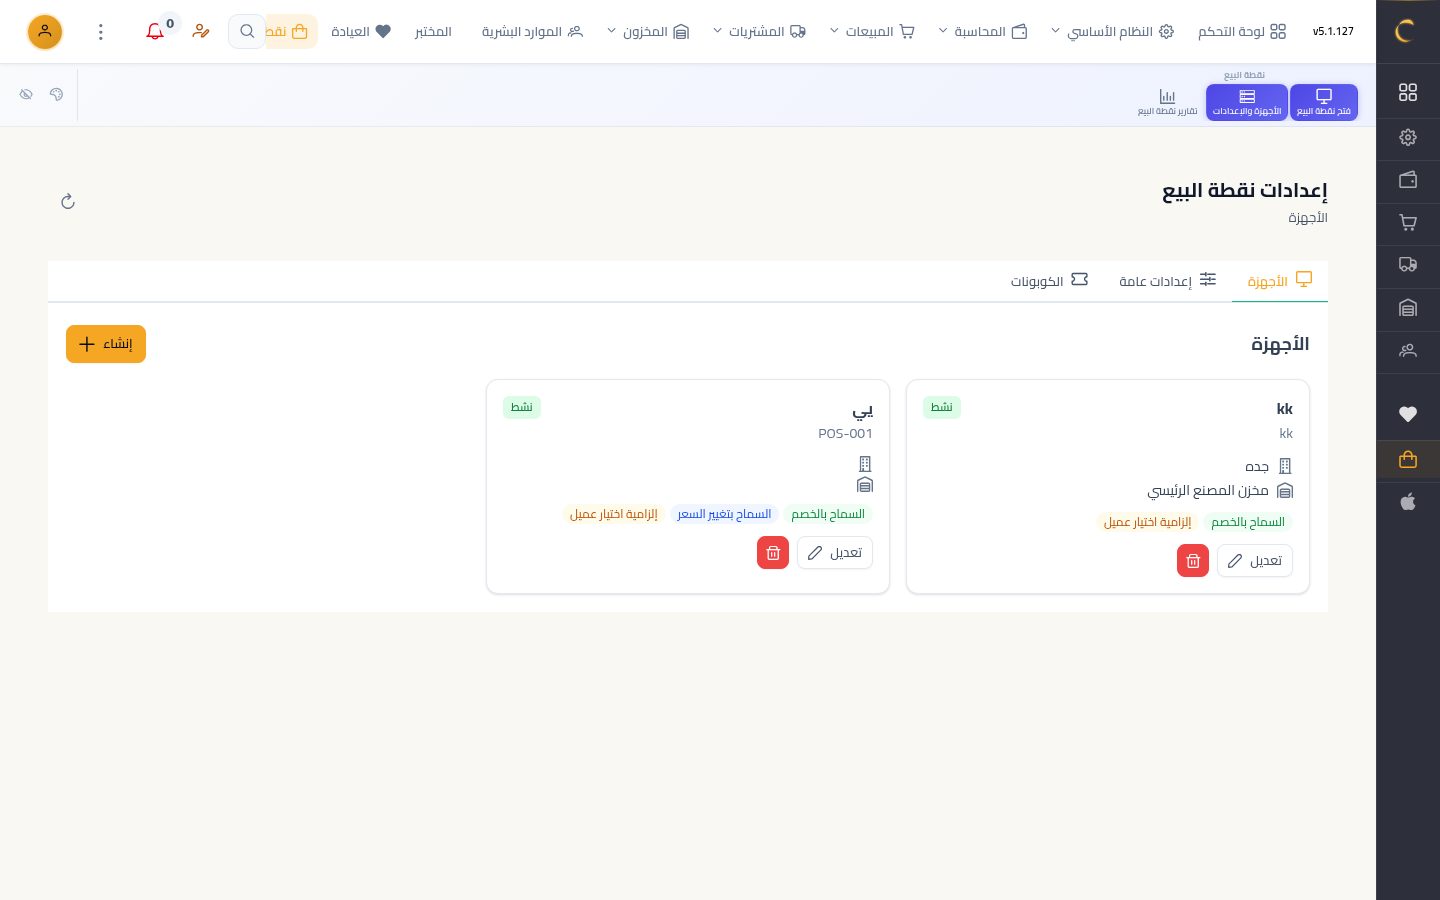The image size is (1440, 900).
Task: Delete the يي POS-001 device card
Action: click(773, 553)
